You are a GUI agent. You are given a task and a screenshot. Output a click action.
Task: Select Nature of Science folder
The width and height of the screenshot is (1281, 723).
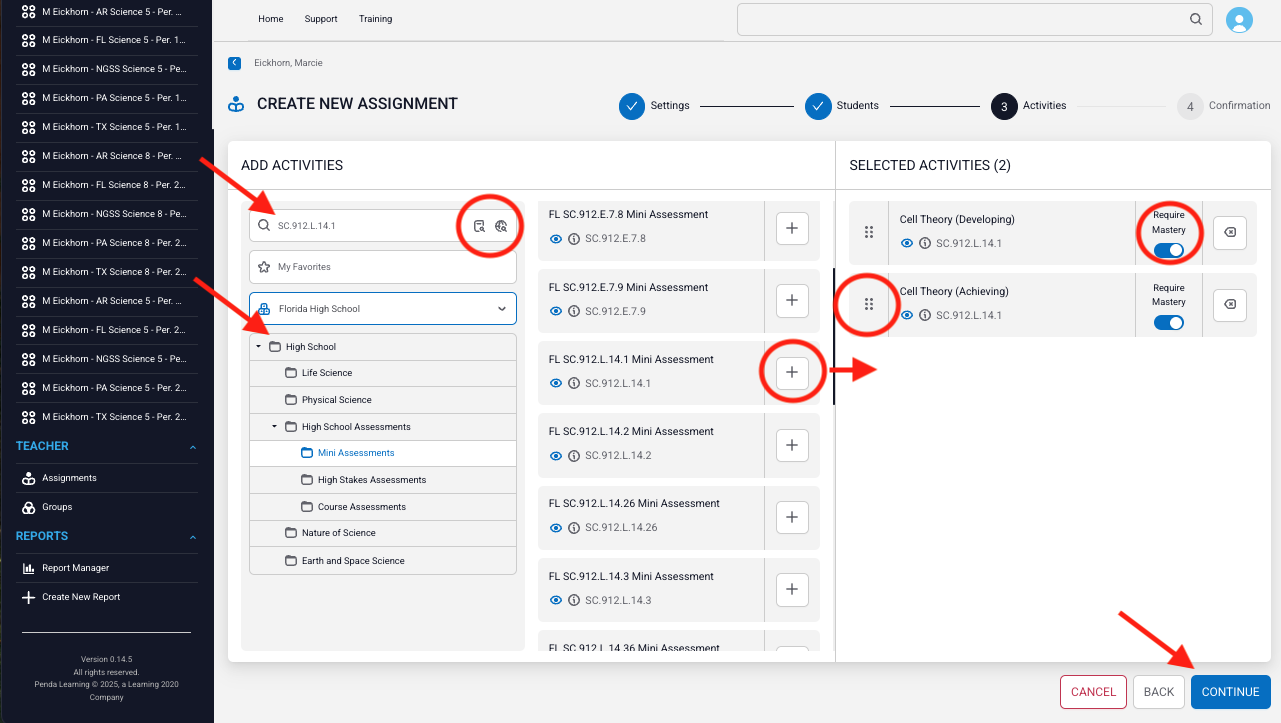tap(383, 533)
